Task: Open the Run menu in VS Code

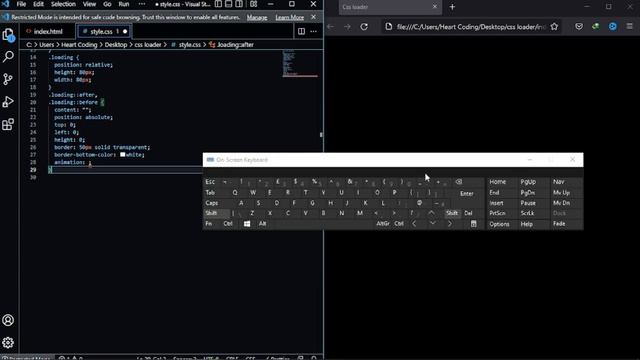Action: click(x=124, y=4)
